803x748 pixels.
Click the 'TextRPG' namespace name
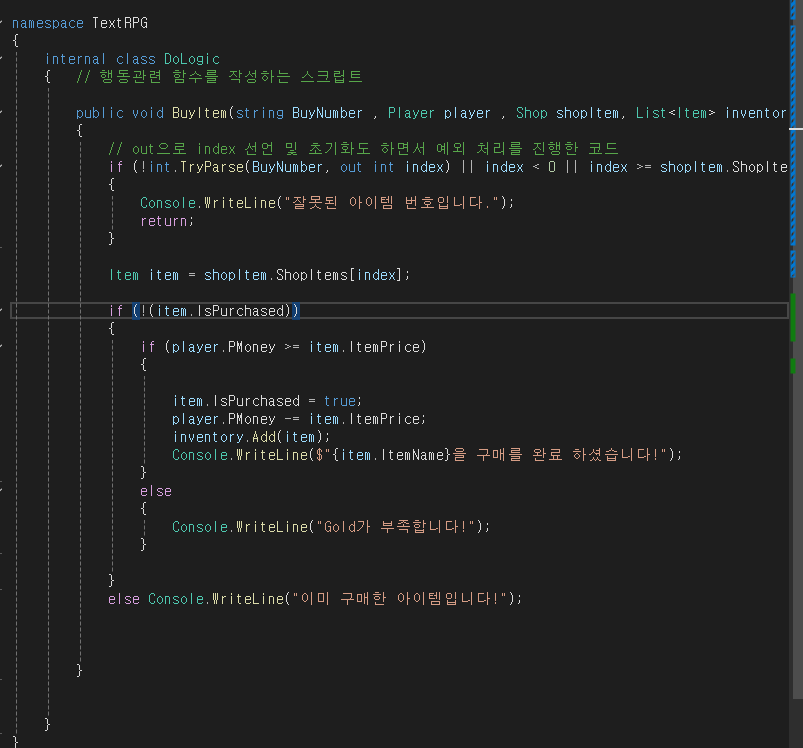click(x=120, y=24)
